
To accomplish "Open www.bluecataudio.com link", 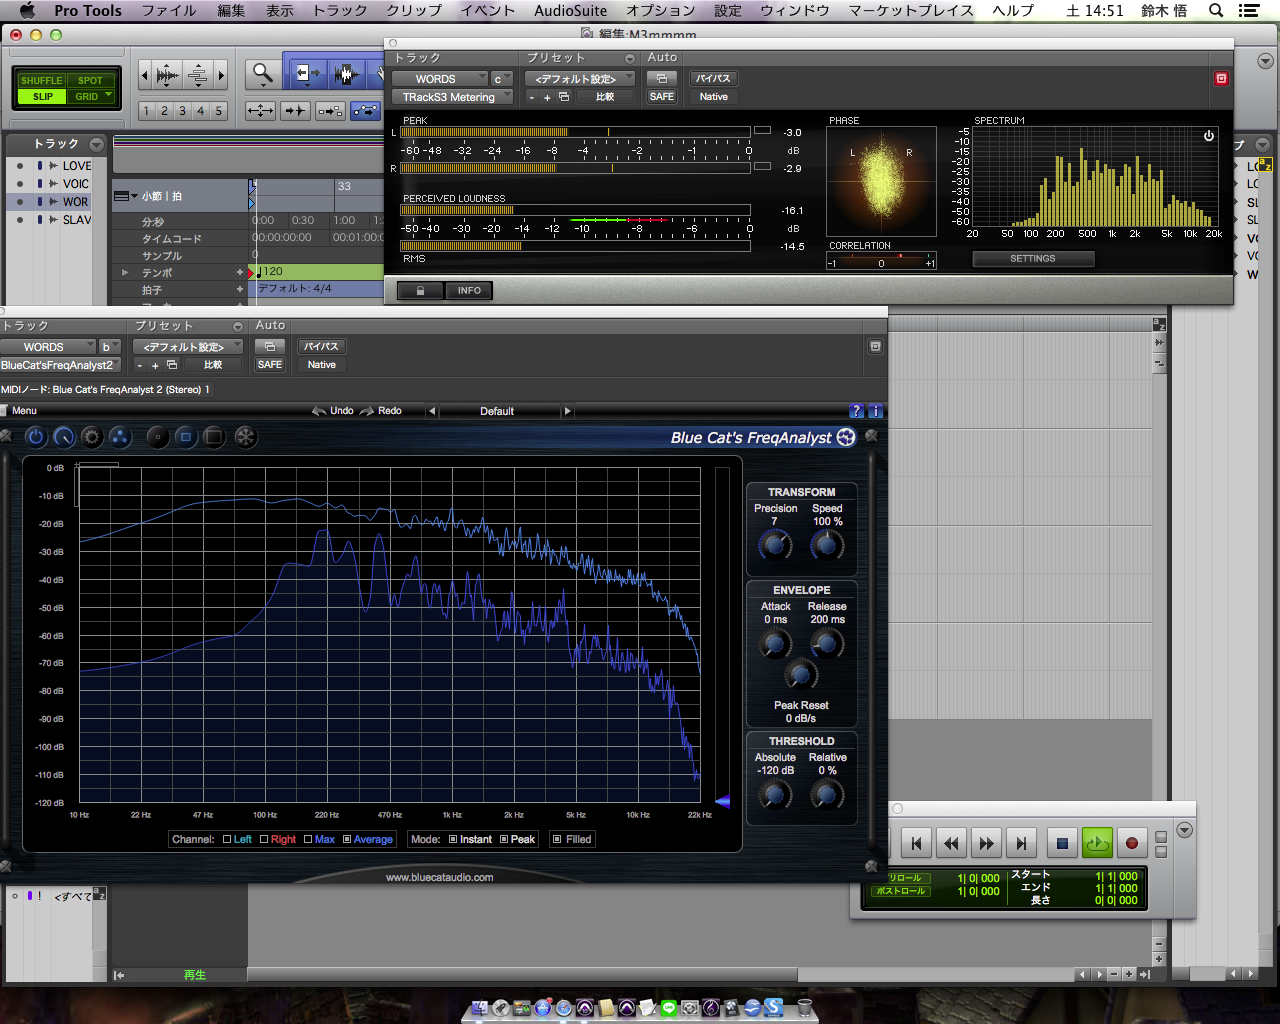I will [439, 878].
